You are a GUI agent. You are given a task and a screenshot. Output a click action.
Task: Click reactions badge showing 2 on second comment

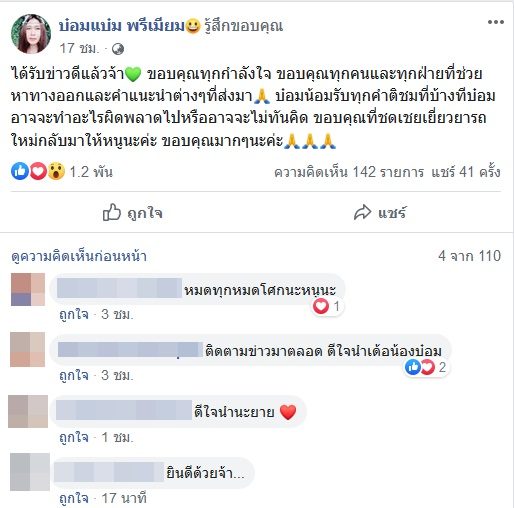coord(425,367)
